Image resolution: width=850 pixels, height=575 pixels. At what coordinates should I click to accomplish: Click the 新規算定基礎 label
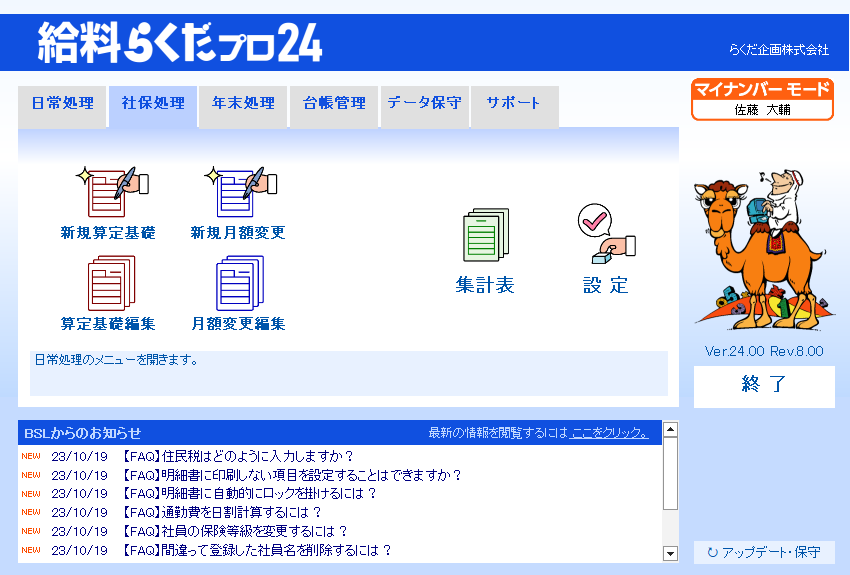(x=108, y=233)
